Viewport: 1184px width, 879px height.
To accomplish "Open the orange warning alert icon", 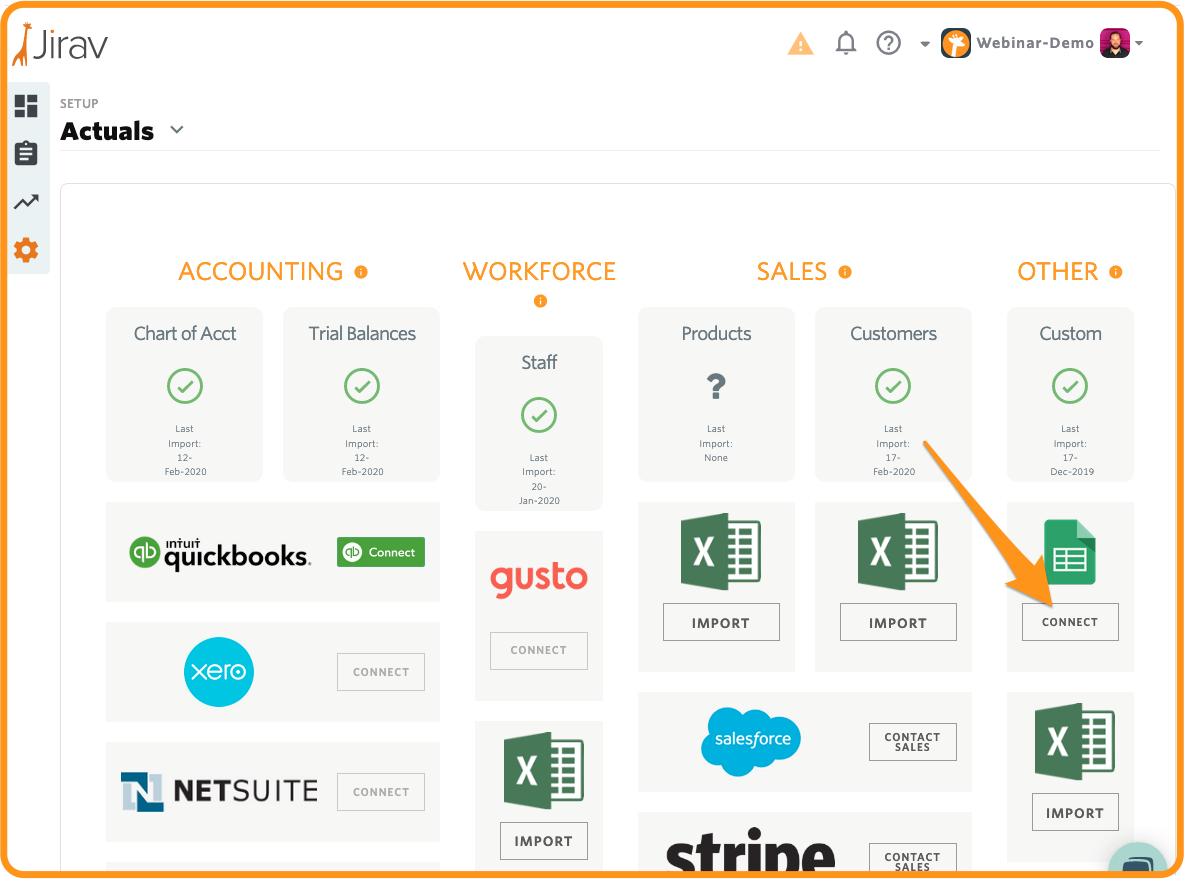I will pos(800,44).
